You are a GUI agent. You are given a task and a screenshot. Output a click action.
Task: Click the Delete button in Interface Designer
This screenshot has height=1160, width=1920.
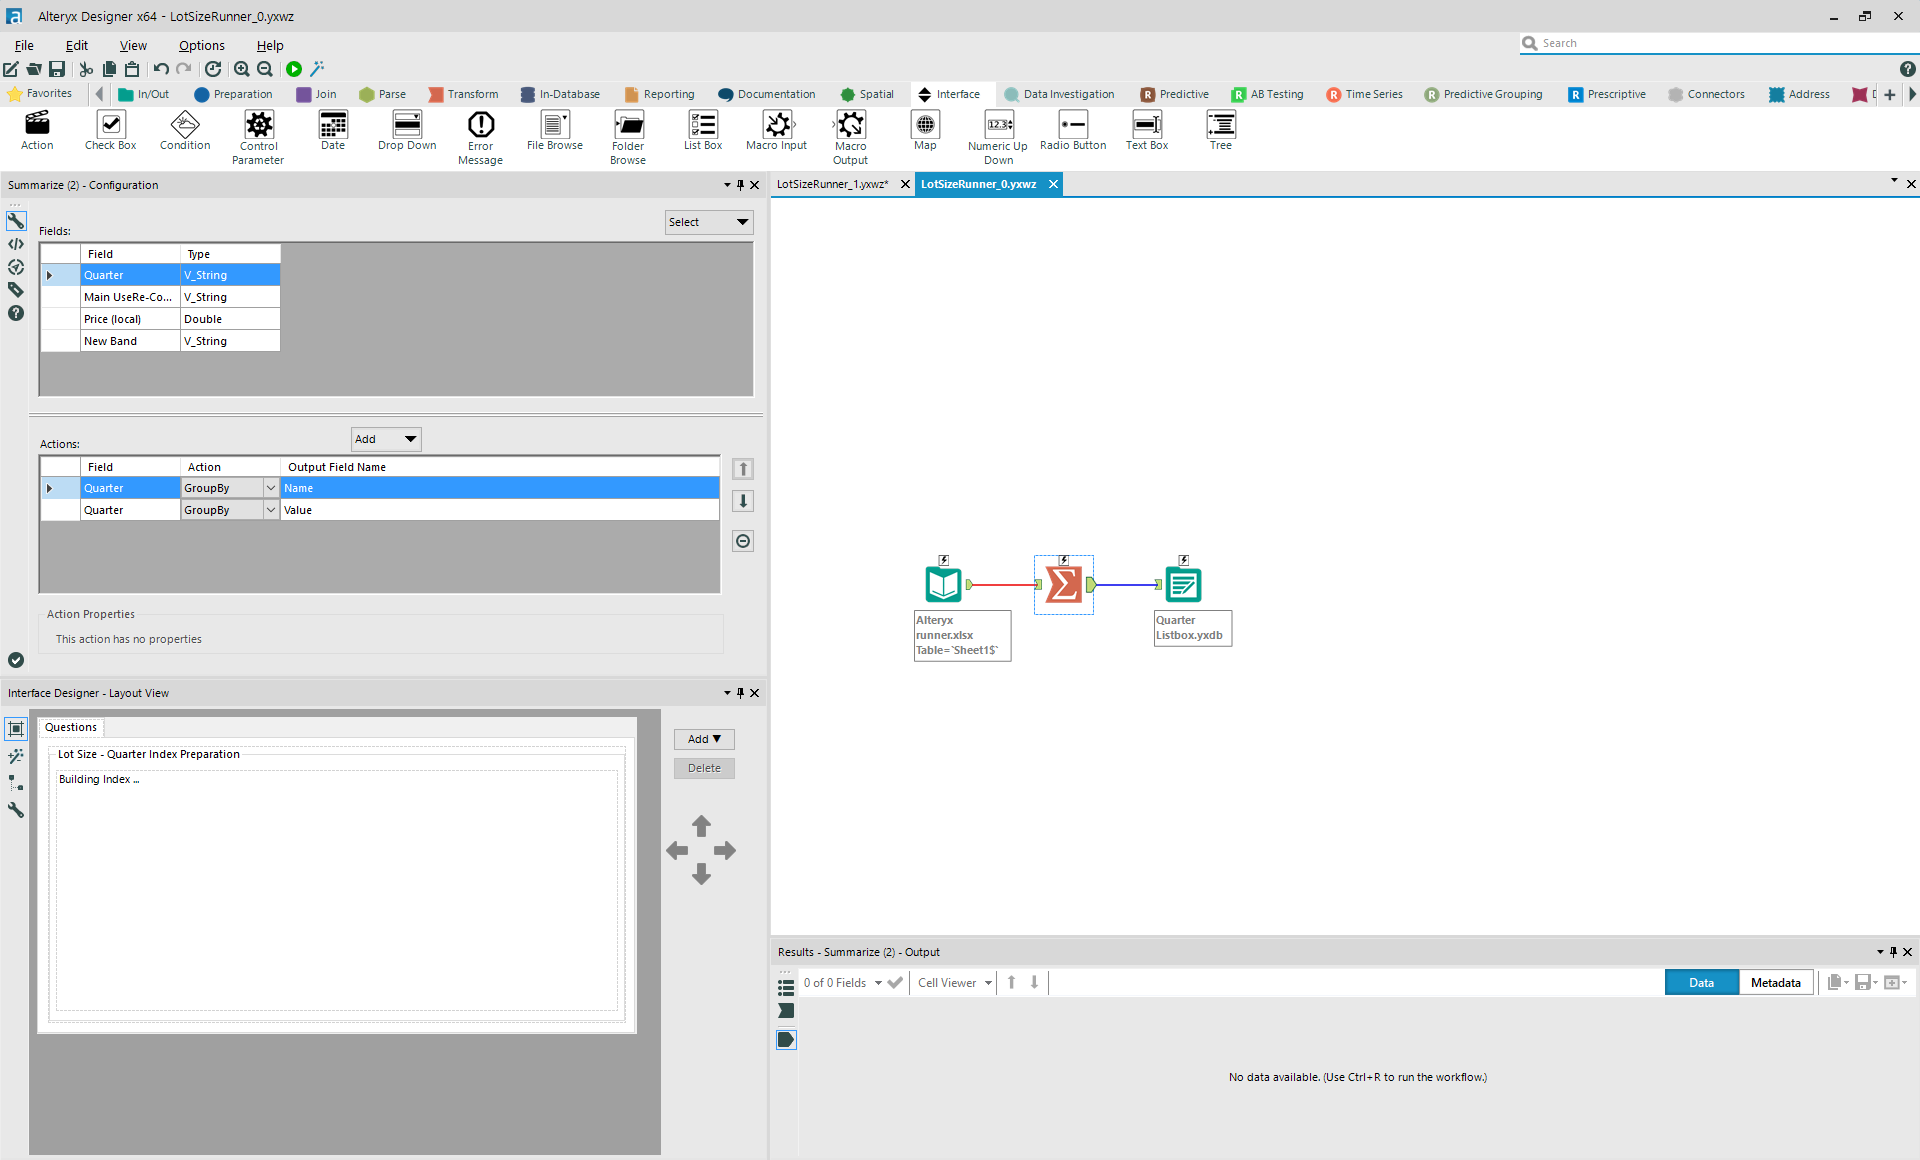[704, 768]
